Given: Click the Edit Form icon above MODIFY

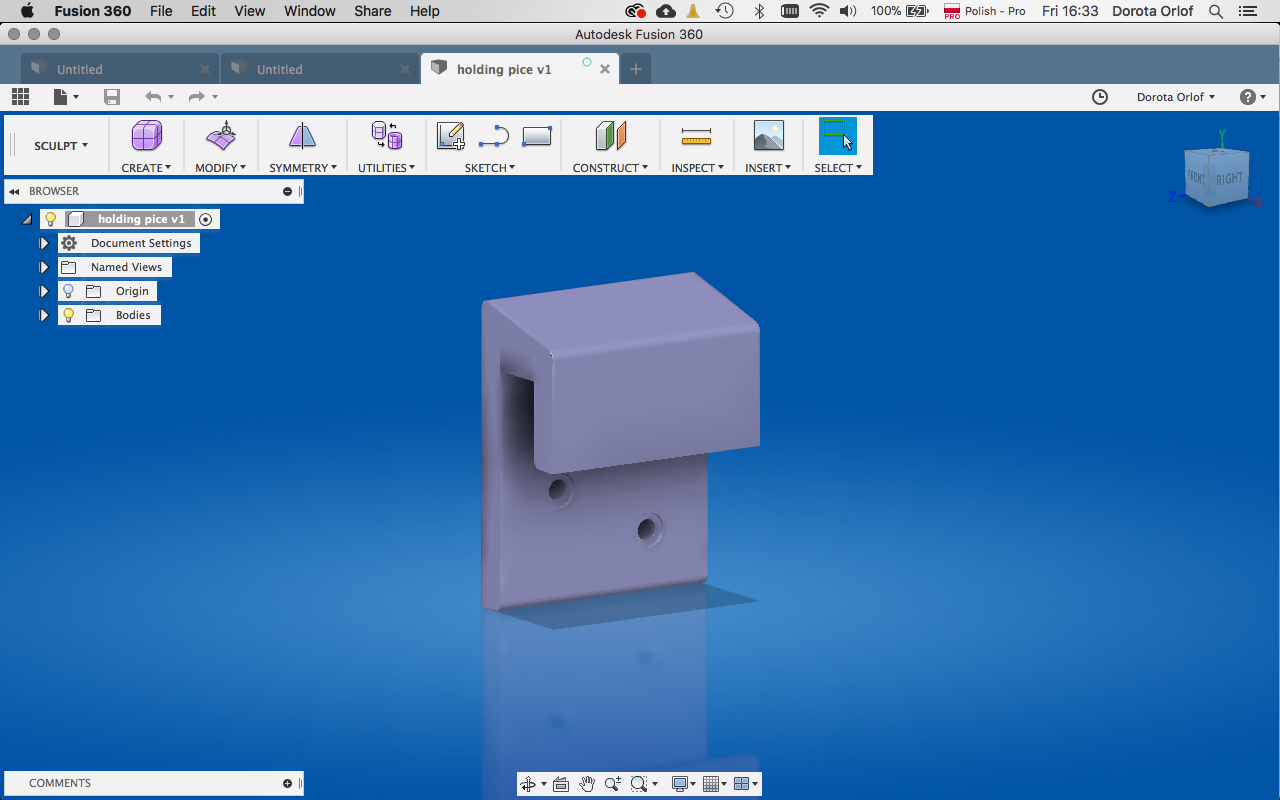Looking at the screenshot, I should 221,136.
